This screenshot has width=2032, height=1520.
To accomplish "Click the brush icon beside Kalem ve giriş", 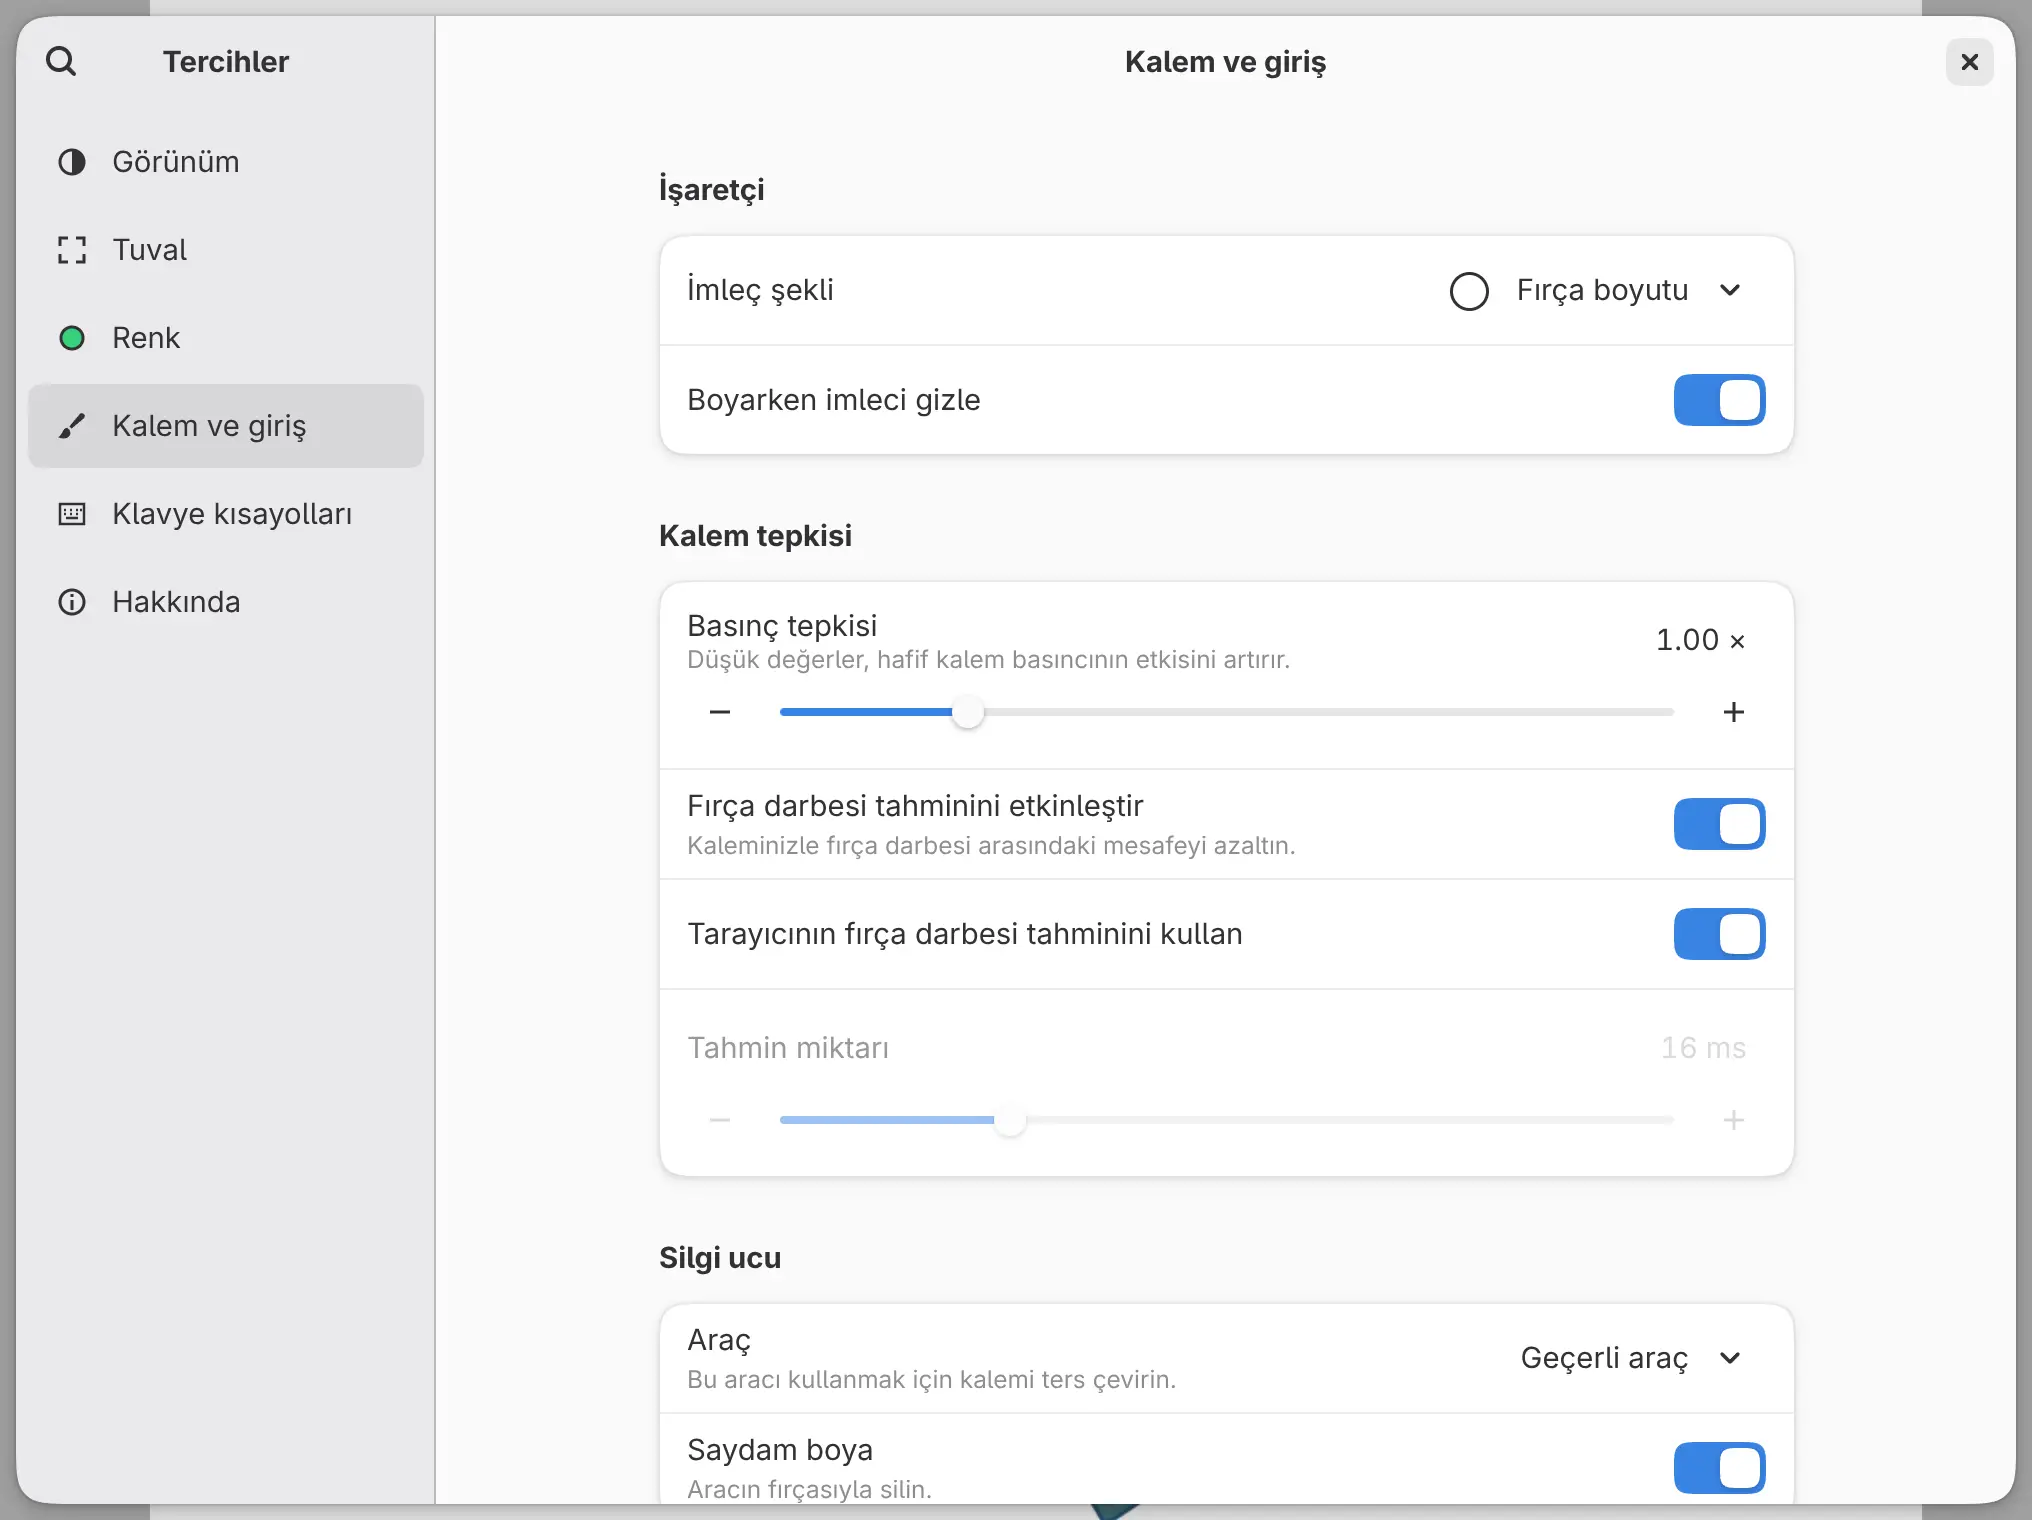I will tap(72, 426).
